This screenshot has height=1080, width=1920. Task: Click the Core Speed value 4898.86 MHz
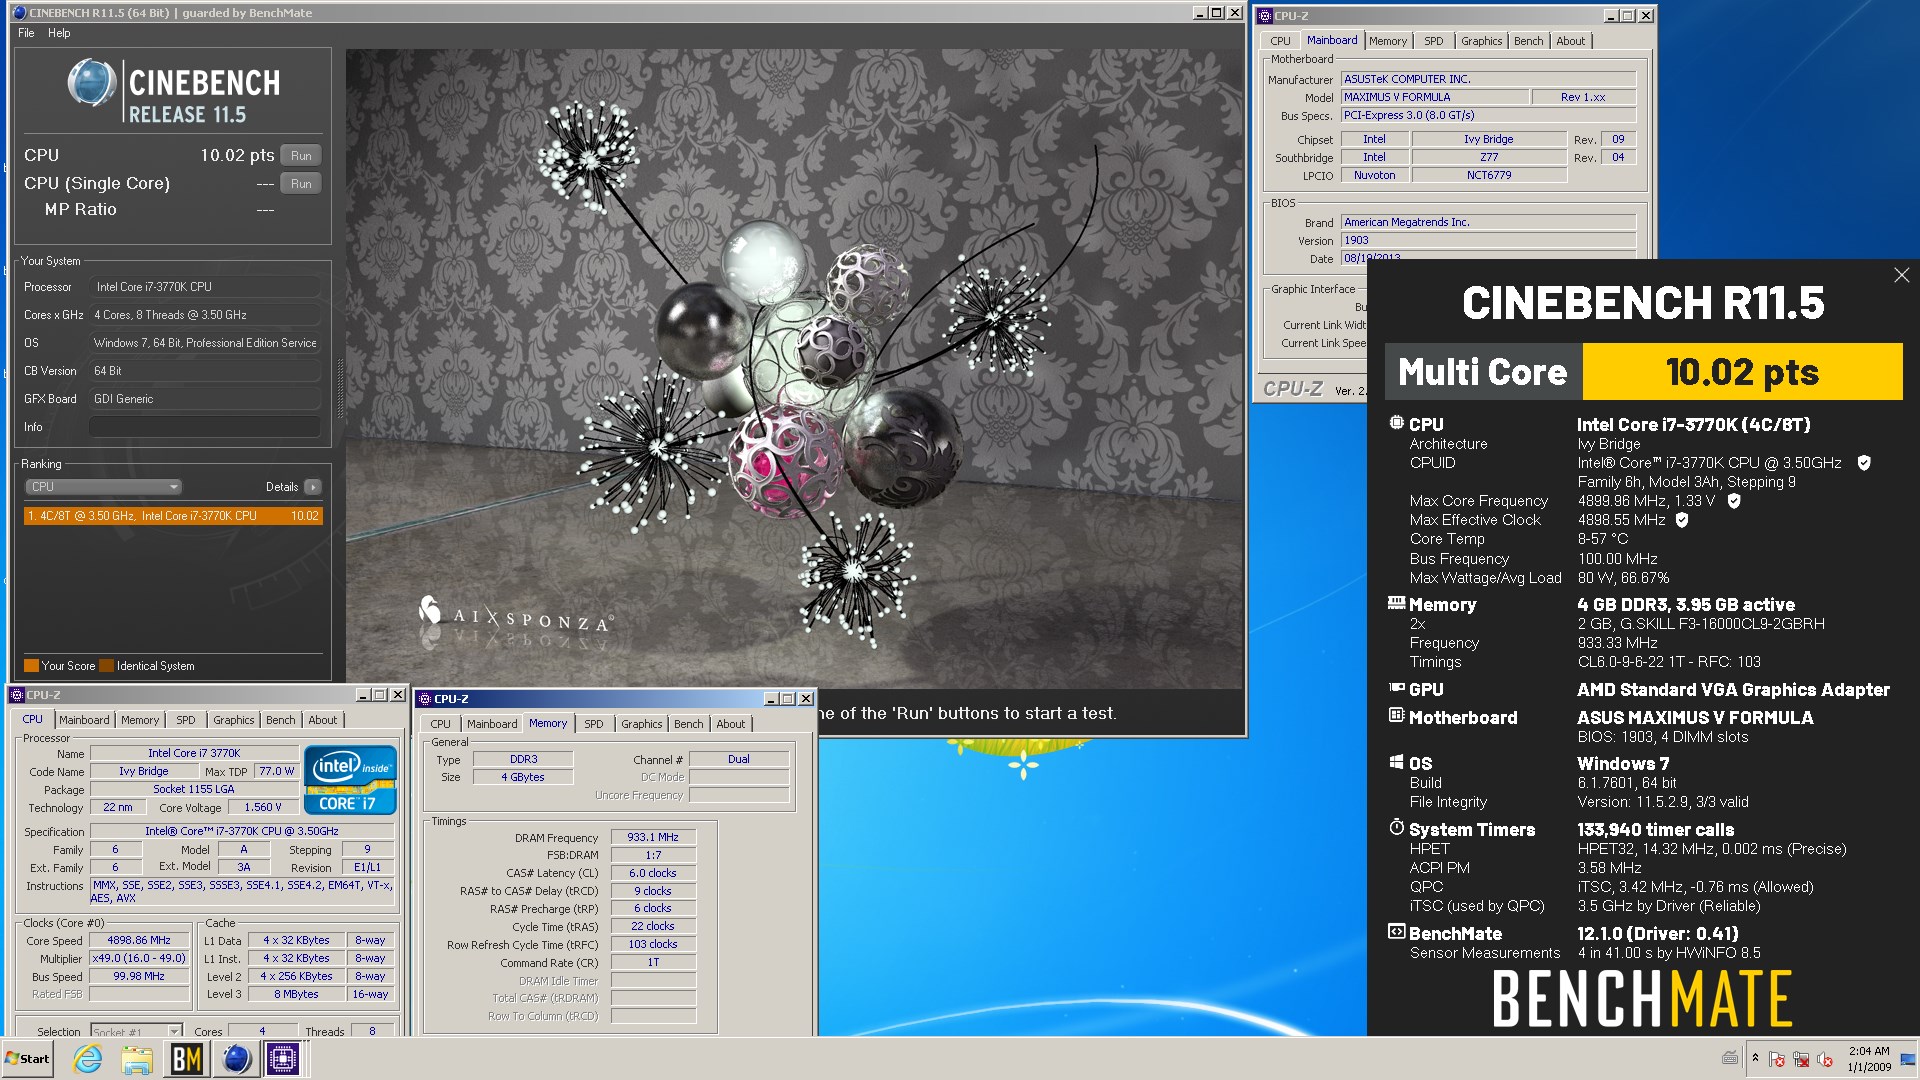tap(139, 941)
